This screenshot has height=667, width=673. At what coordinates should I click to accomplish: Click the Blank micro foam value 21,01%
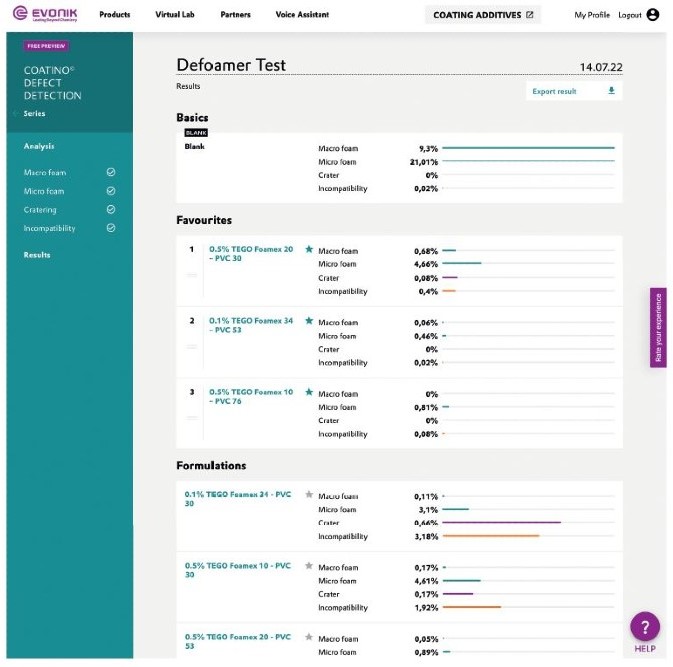click(424, 162)
